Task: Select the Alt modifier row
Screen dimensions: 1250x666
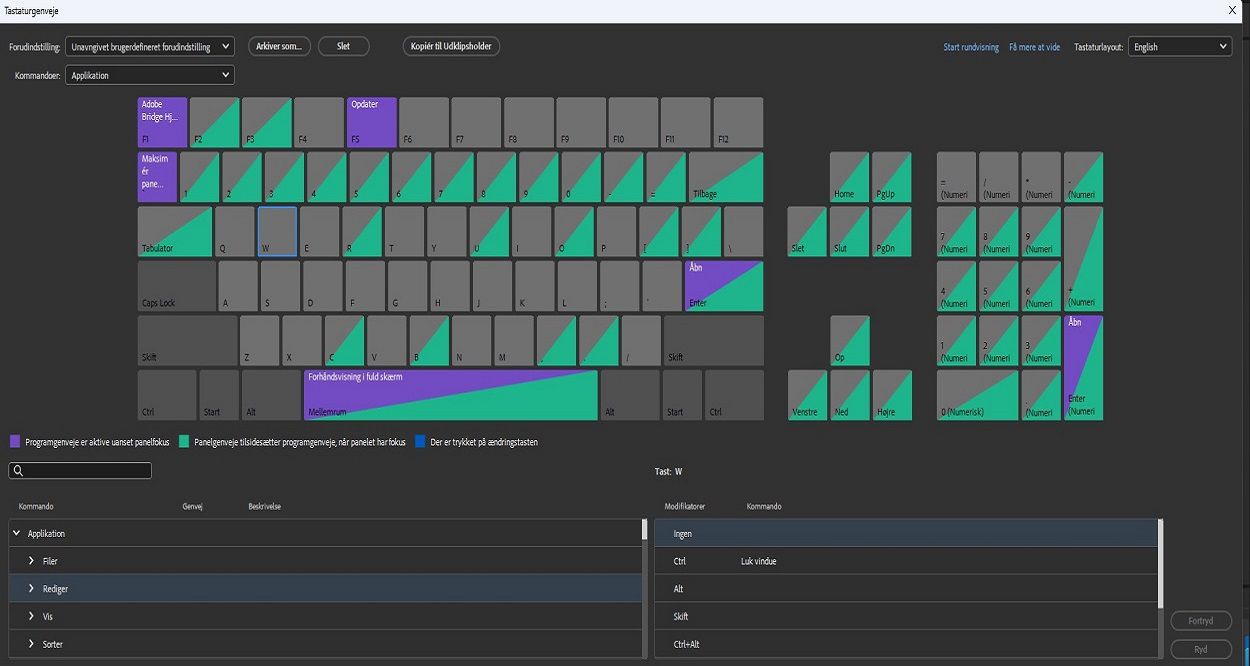Action: click(906, 589)
